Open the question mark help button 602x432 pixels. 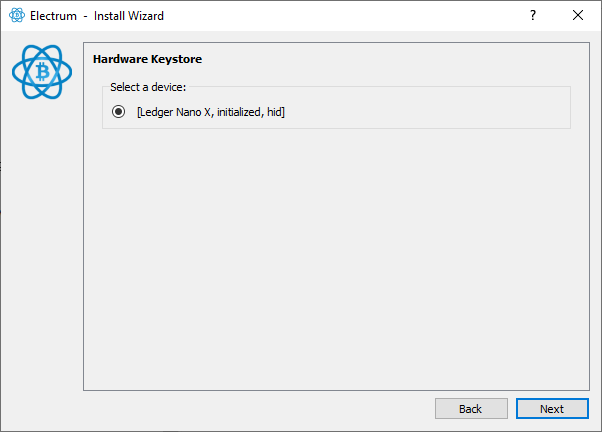click(x=533, y=16)
